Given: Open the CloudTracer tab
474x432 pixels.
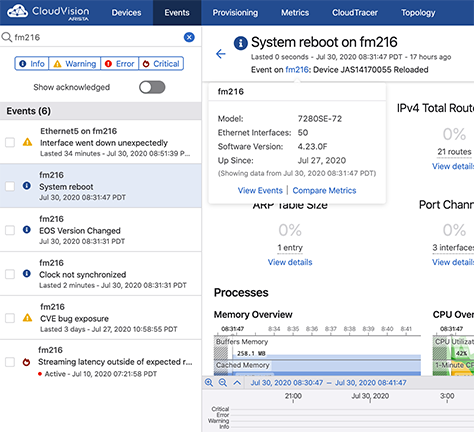Looking at the screenshot, I should [355, 13].
